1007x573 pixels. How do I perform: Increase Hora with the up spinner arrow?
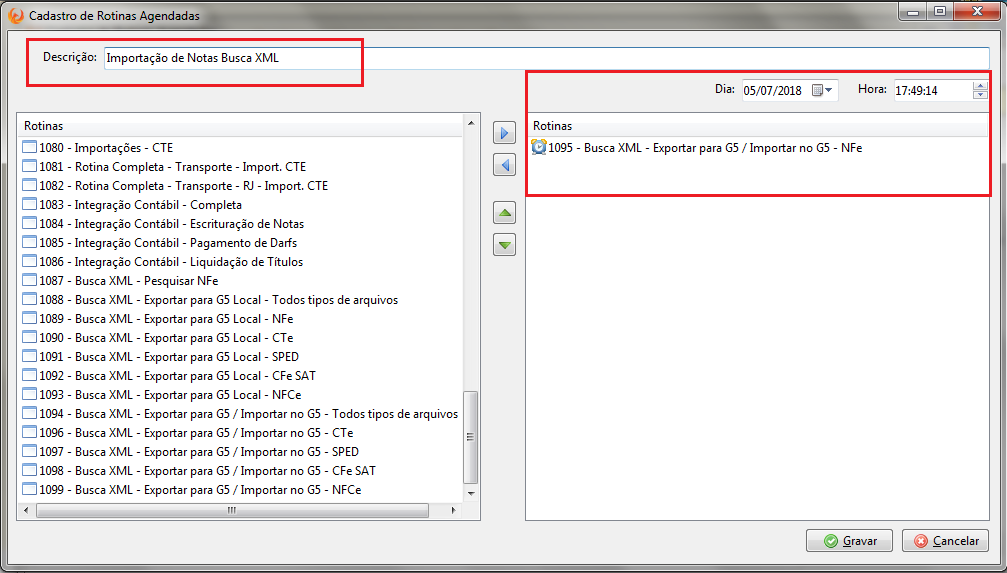980,85
